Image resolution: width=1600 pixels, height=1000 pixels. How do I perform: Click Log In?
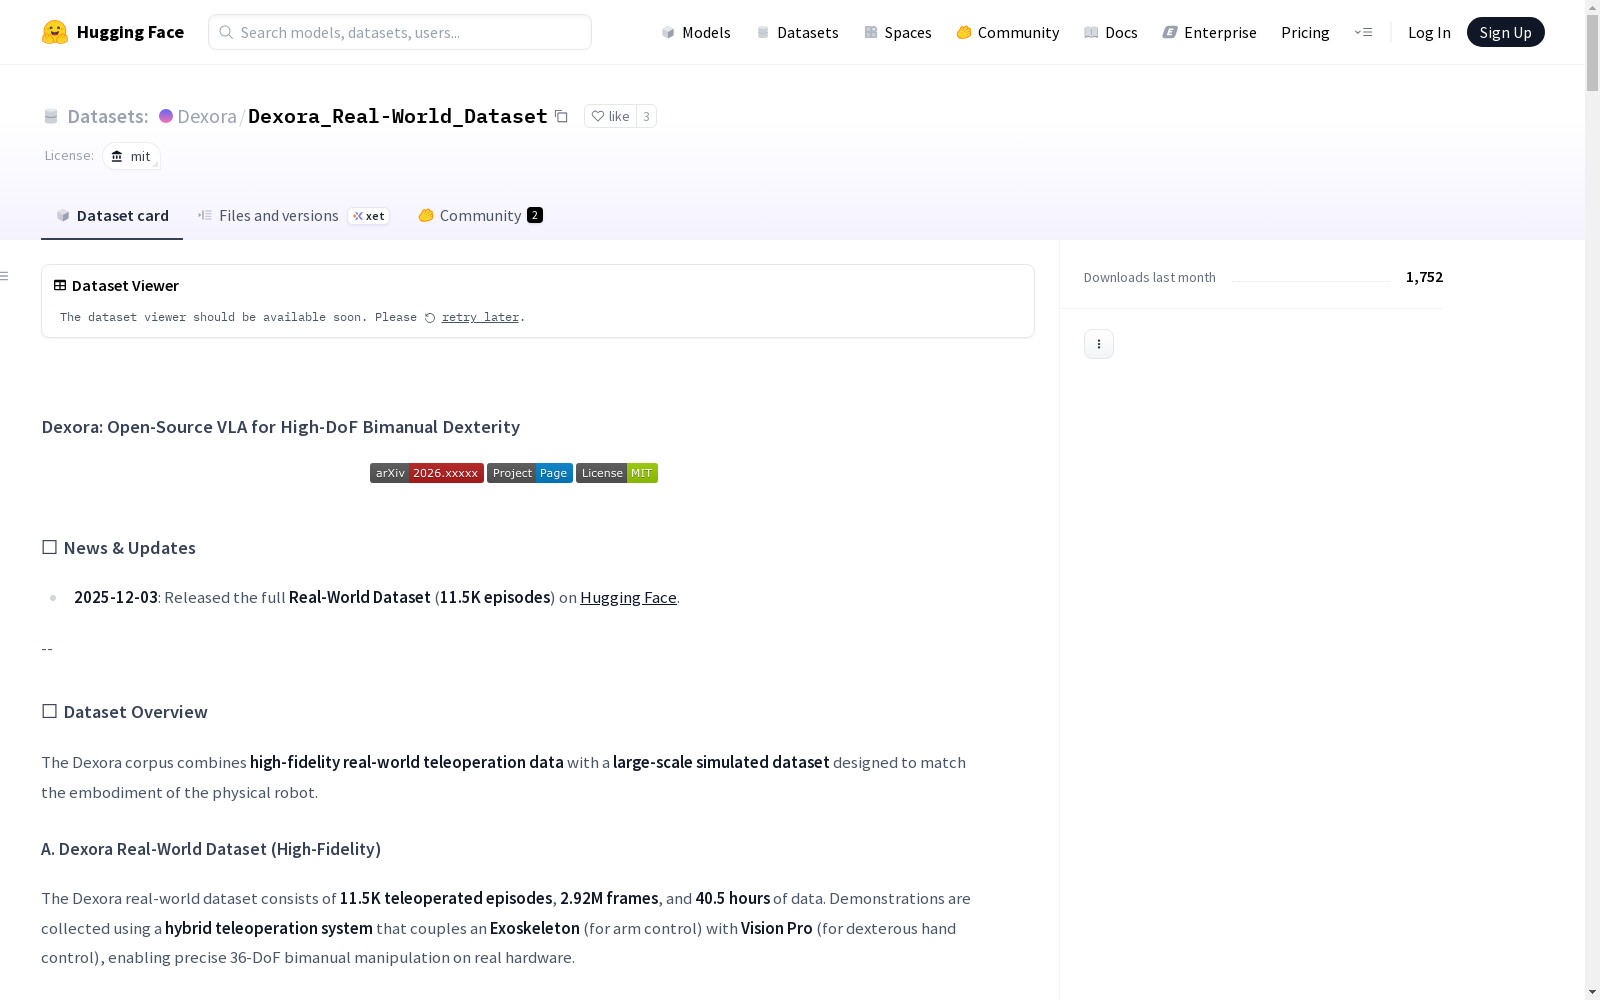pos(1429,32)
